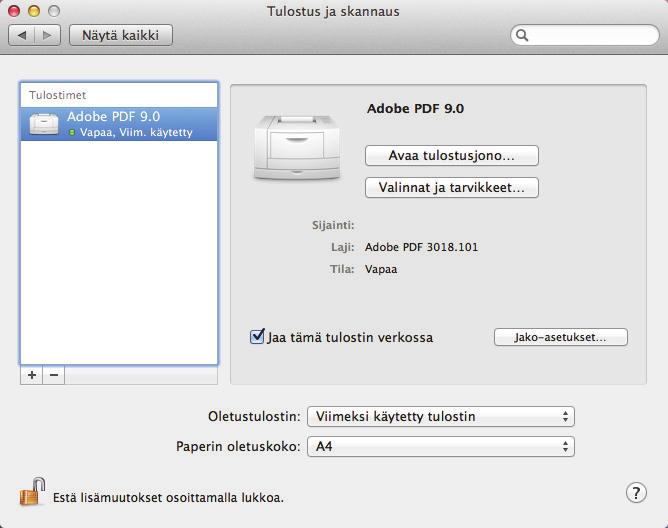Image resolution: width=668 pixels, height=528 pixels.
Task: Click the Tulostus ja skannaus window title
Action: pos(333,12)
